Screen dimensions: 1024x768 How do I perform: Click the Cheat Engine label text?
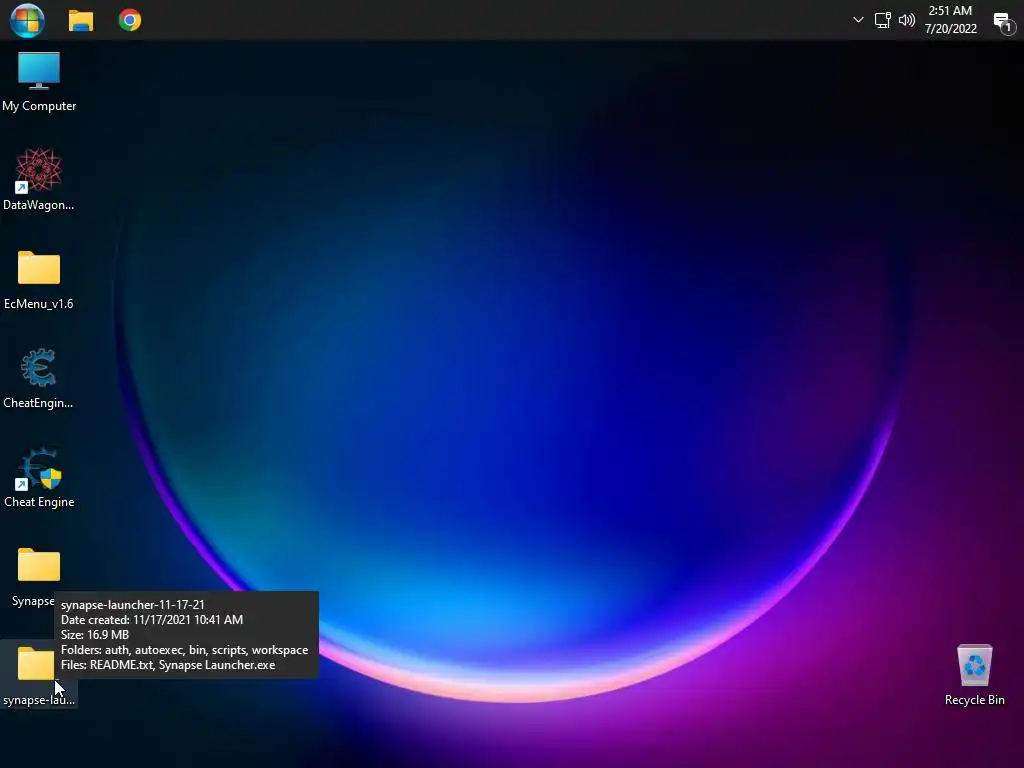(x=39, y=502)
